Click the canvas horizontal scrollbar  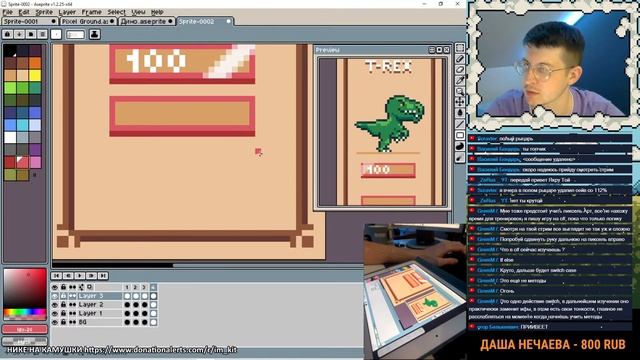pos(207,265)
